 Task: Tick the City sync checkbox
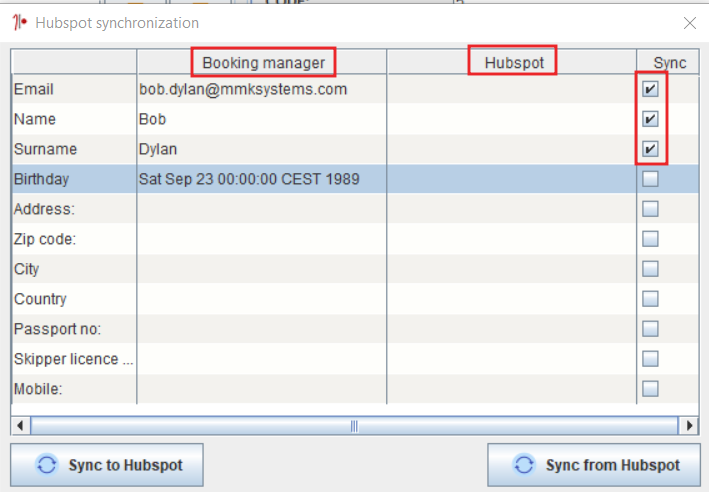pyautogui.click(x=650, y=269)
